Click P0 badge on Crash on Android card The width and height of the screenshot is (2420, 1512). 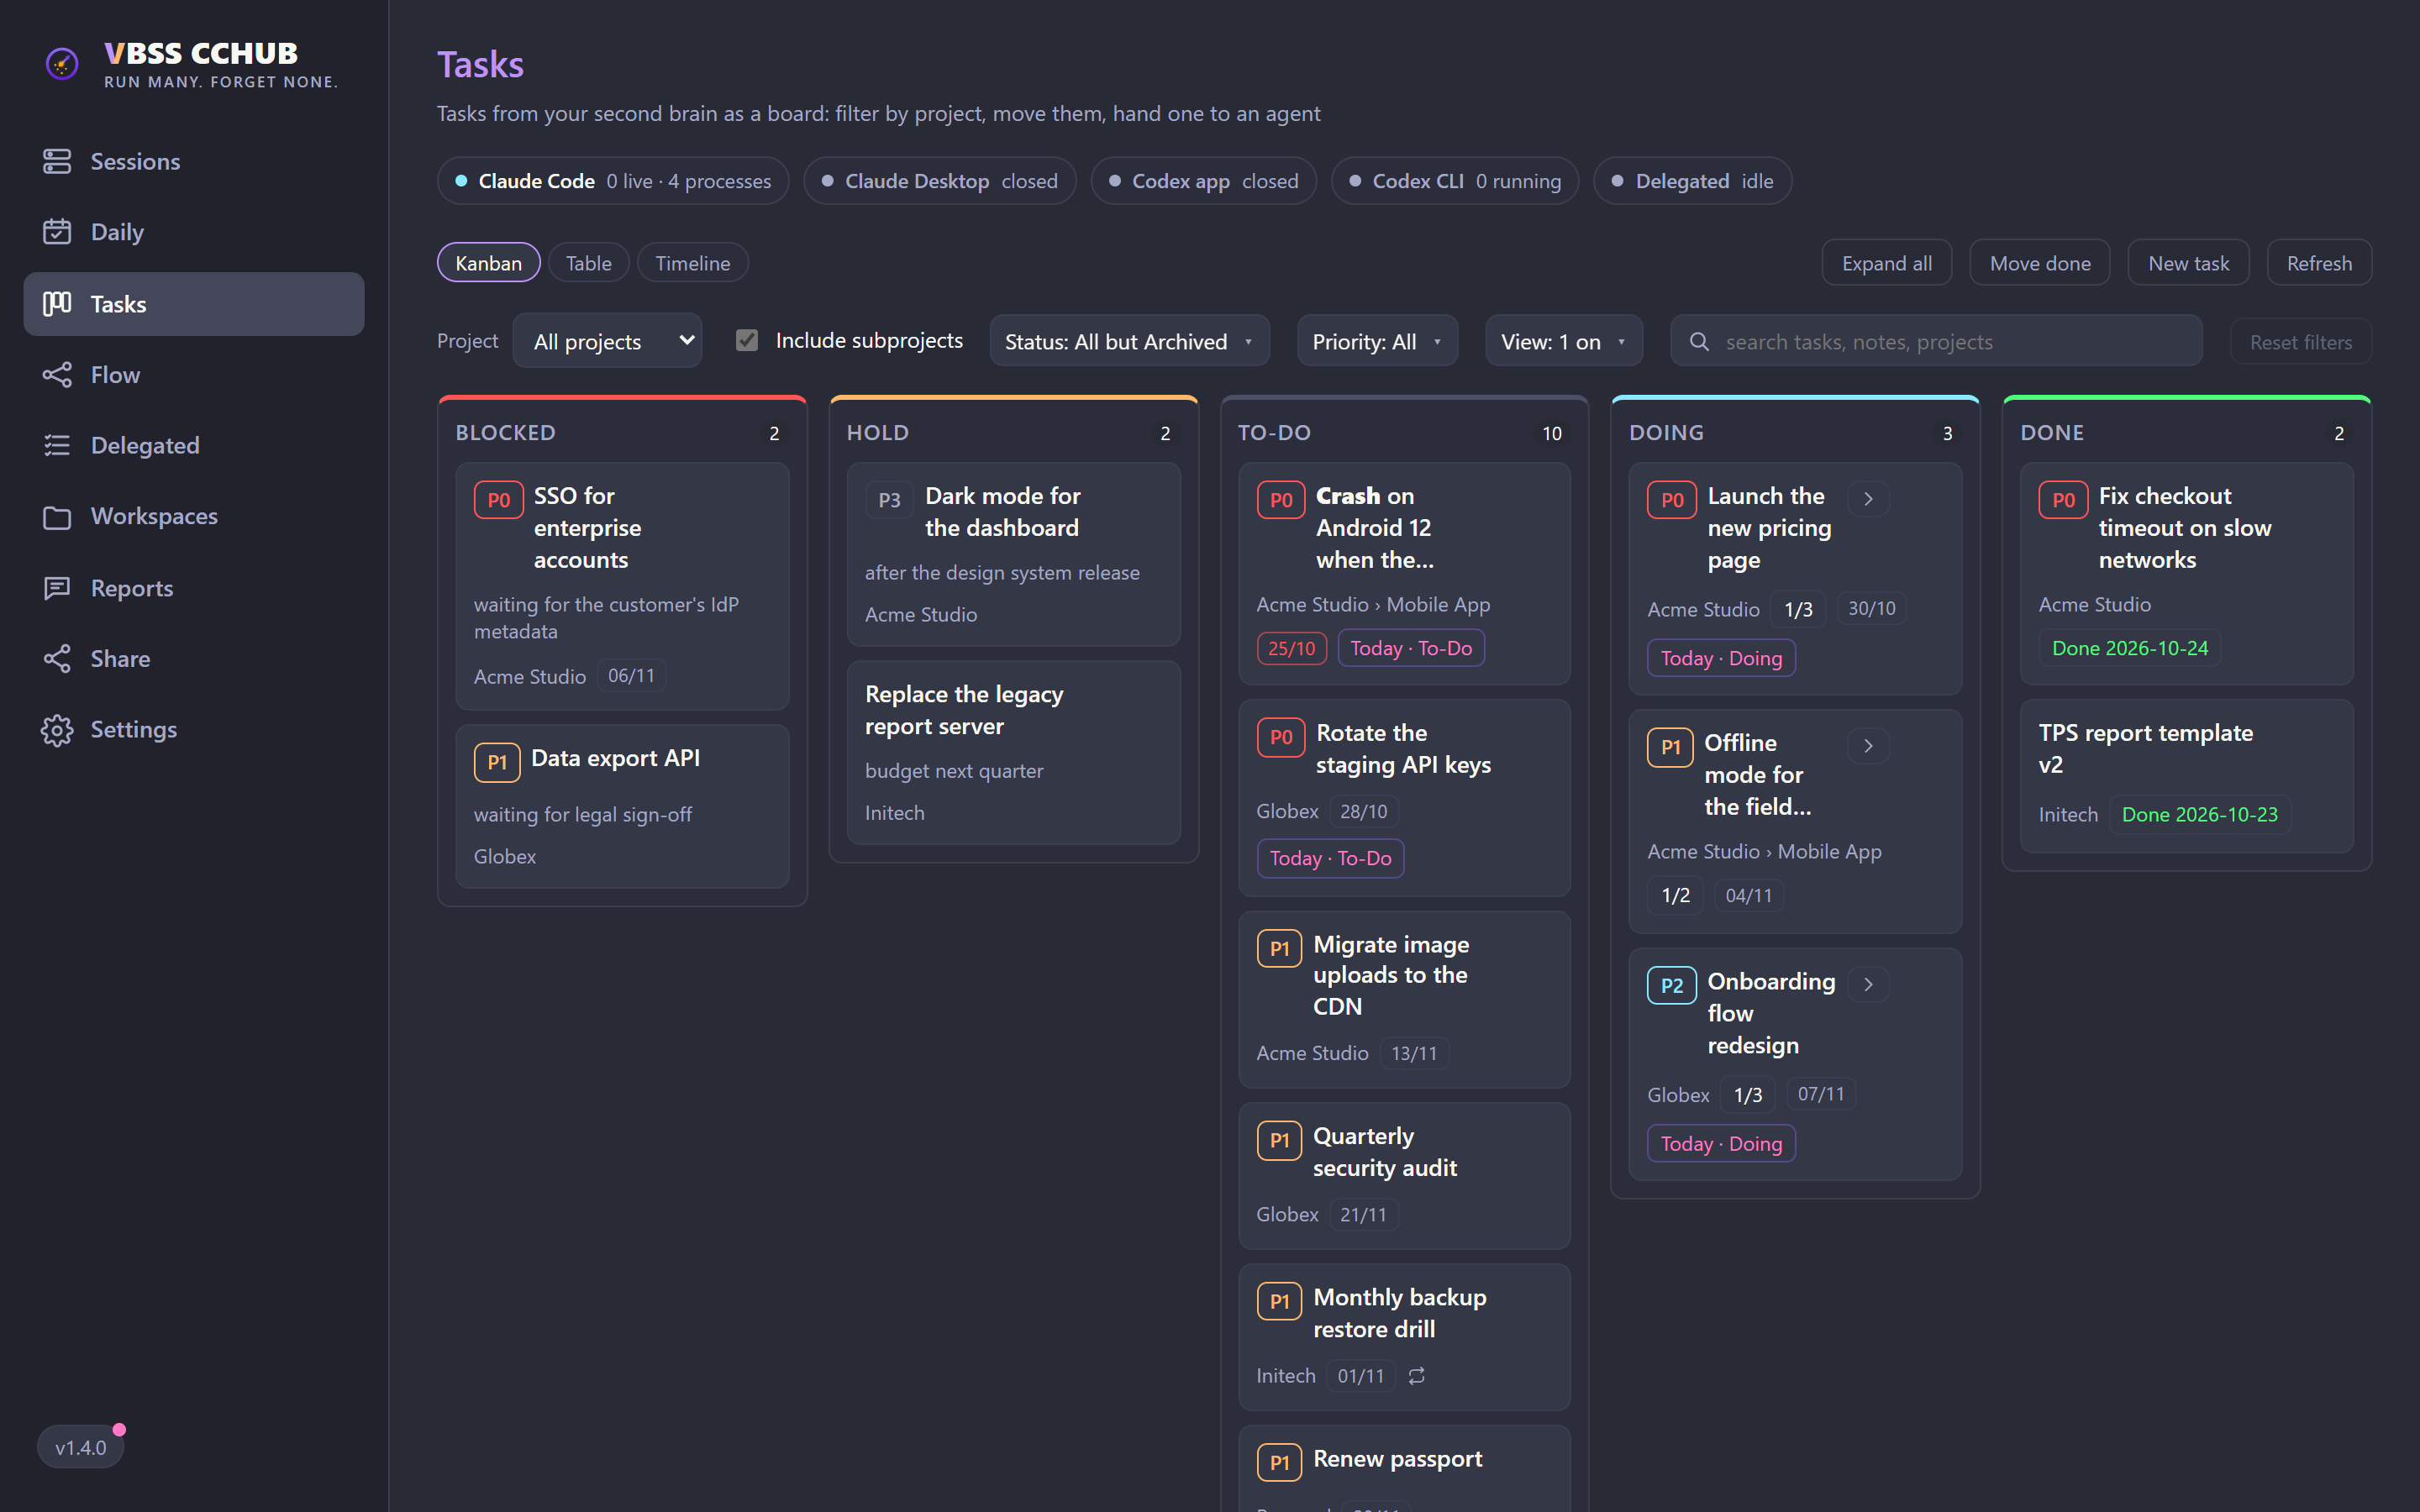(x=1281, y=500)
